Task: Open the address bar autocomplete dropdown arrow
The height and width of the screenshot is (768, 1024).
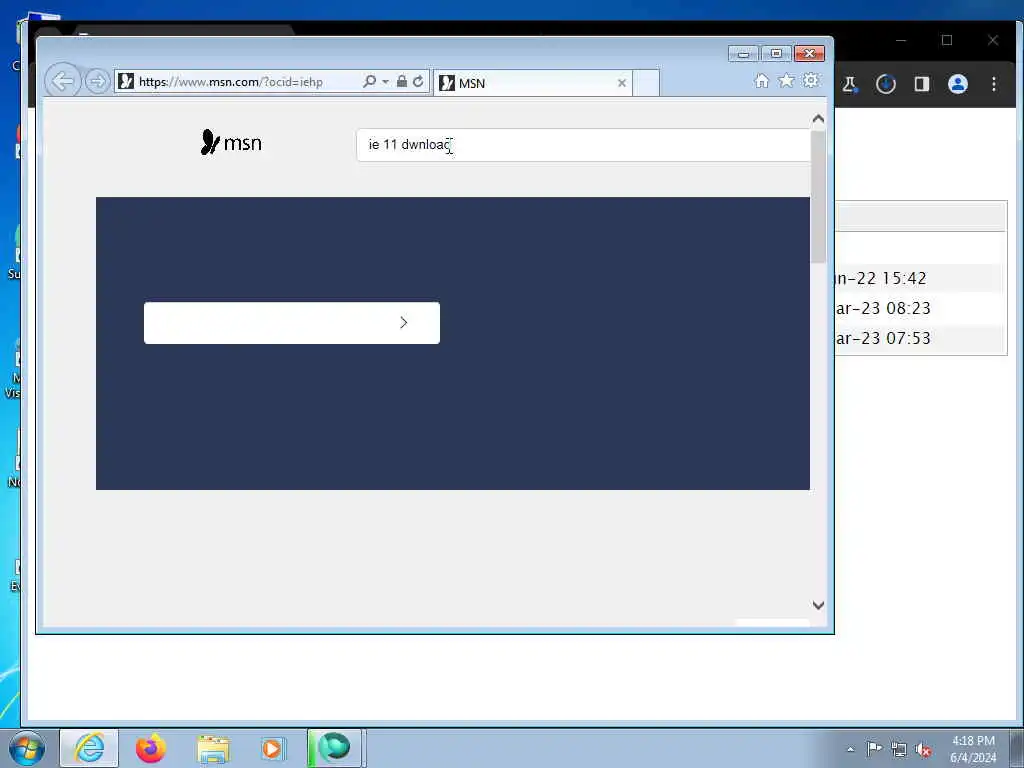Action: [385, 82]
